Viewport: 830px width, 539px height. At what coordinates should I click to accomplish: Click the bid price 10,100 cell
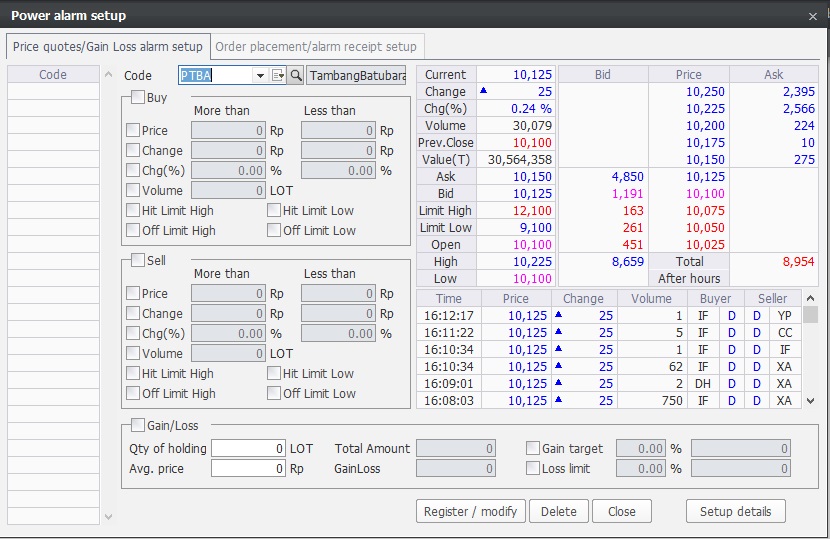pos(689,194)
